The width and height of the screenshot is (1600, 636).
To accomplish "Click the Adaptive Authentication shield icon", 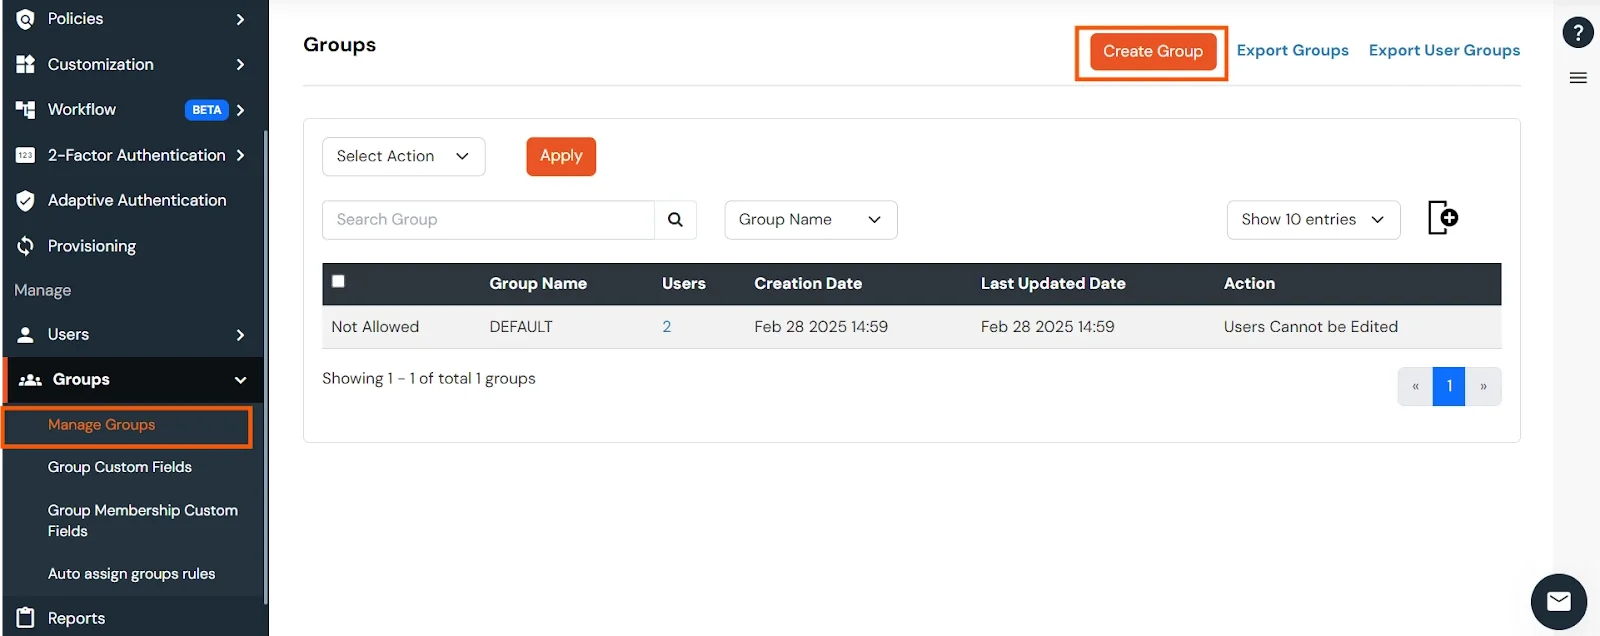I will pos(26,200).
